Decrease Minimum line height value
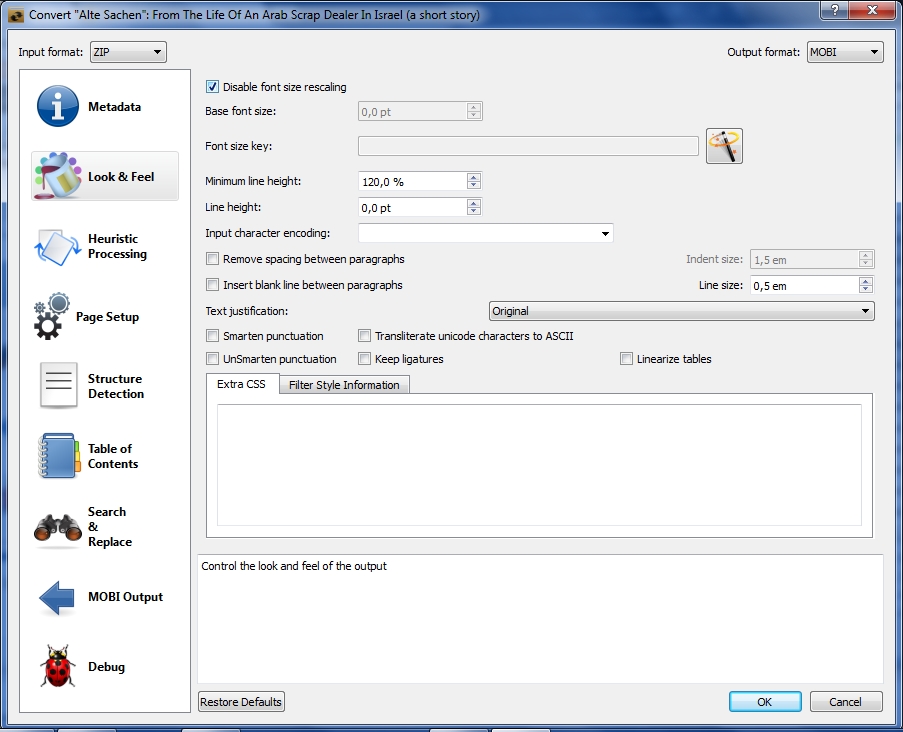This screenshot has height=732, width=903. 473,185
